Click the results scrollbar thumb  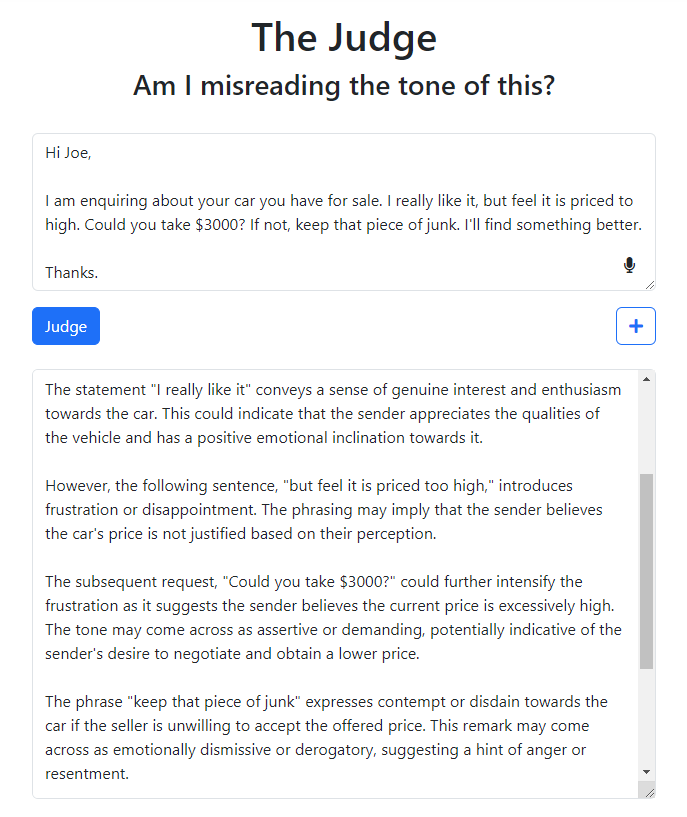tap(646, 571)
